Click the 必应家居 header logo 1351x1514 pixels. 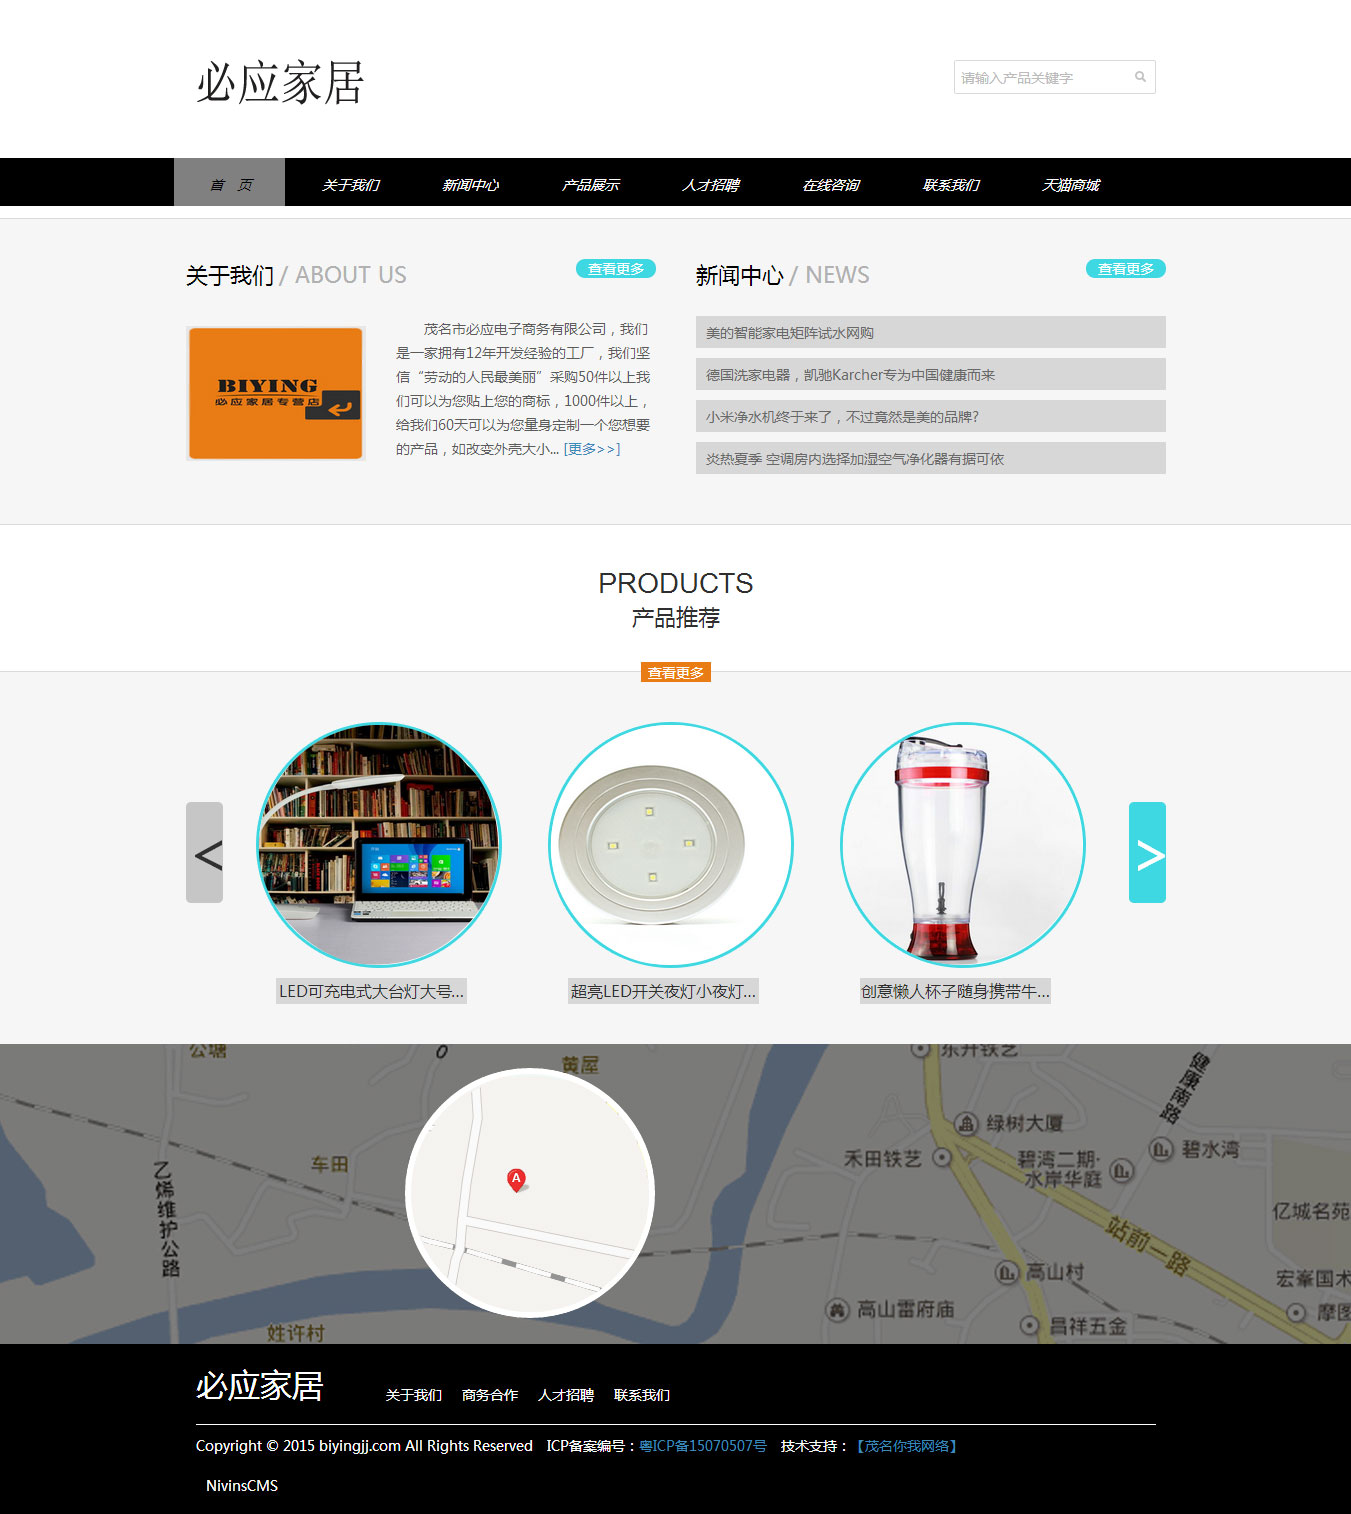(280, 82)
